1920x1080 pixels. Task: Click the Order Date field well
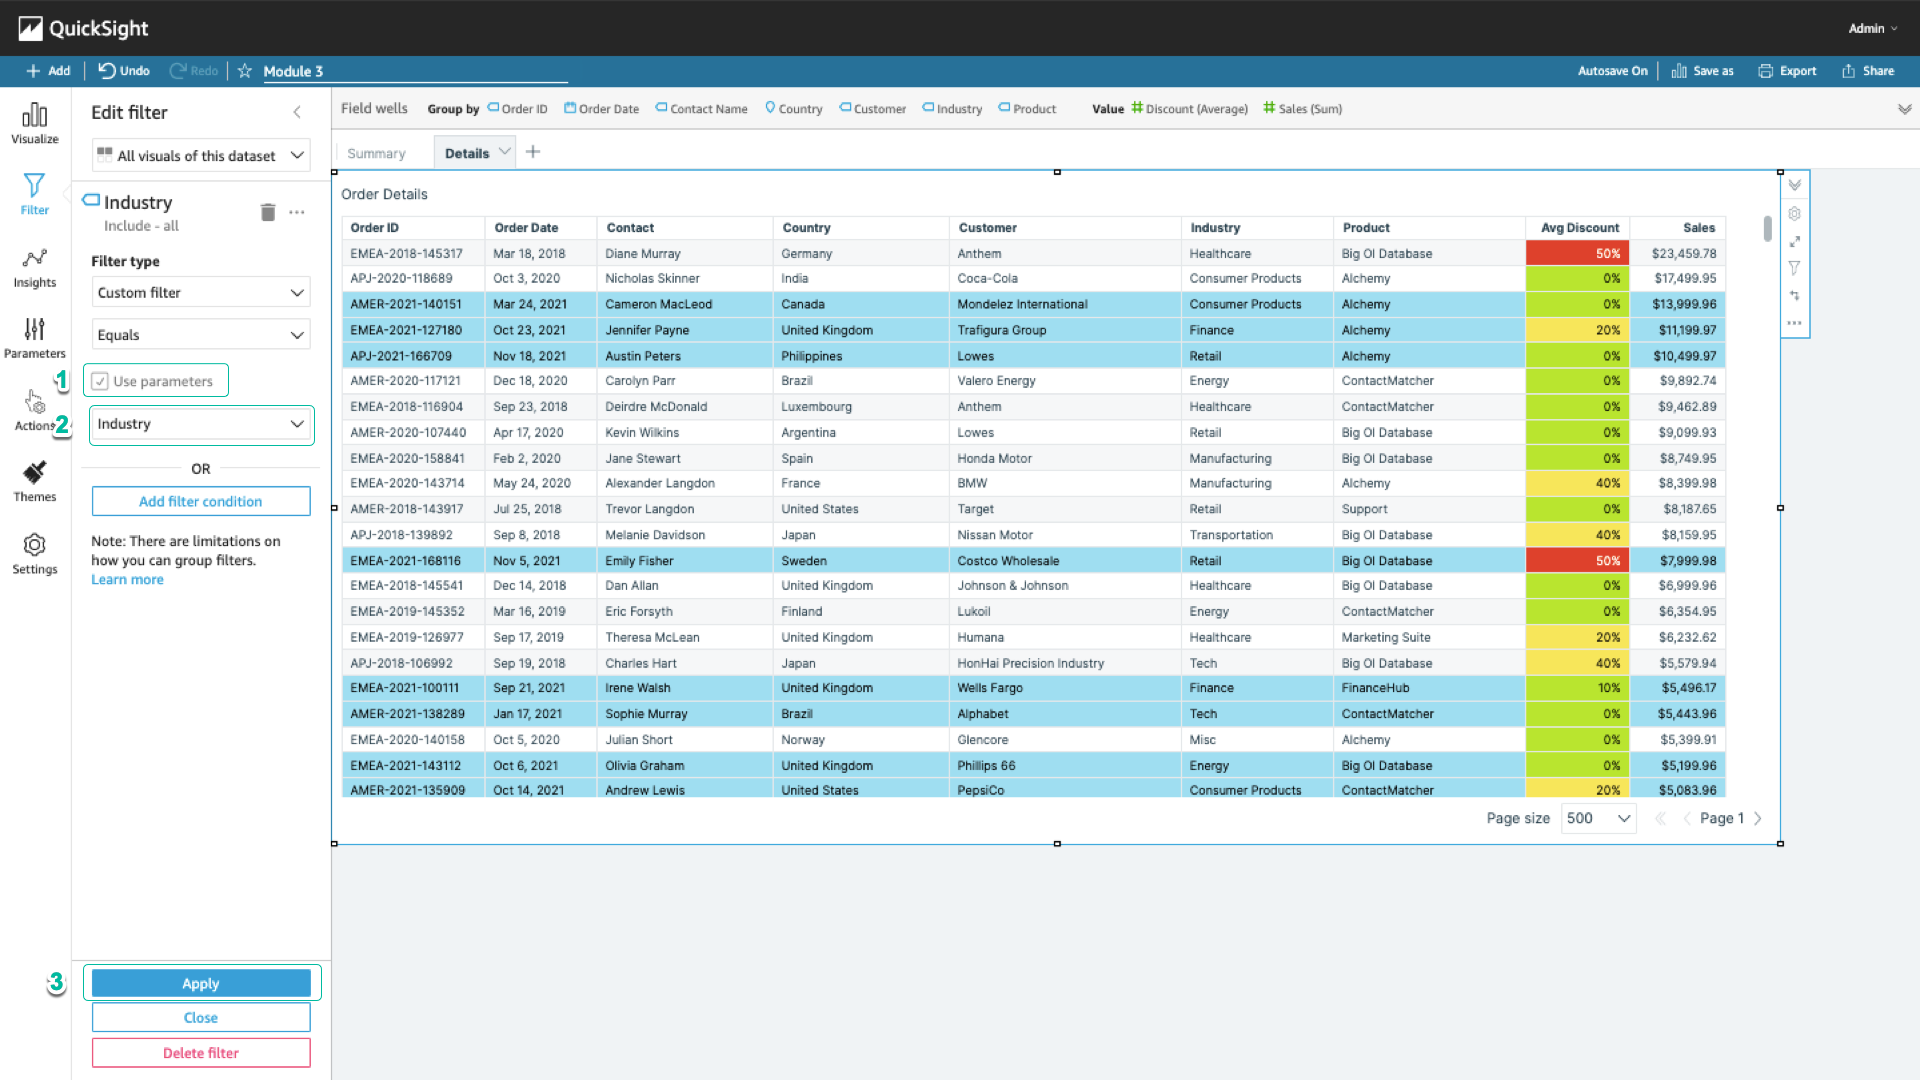tap(601, 109)
